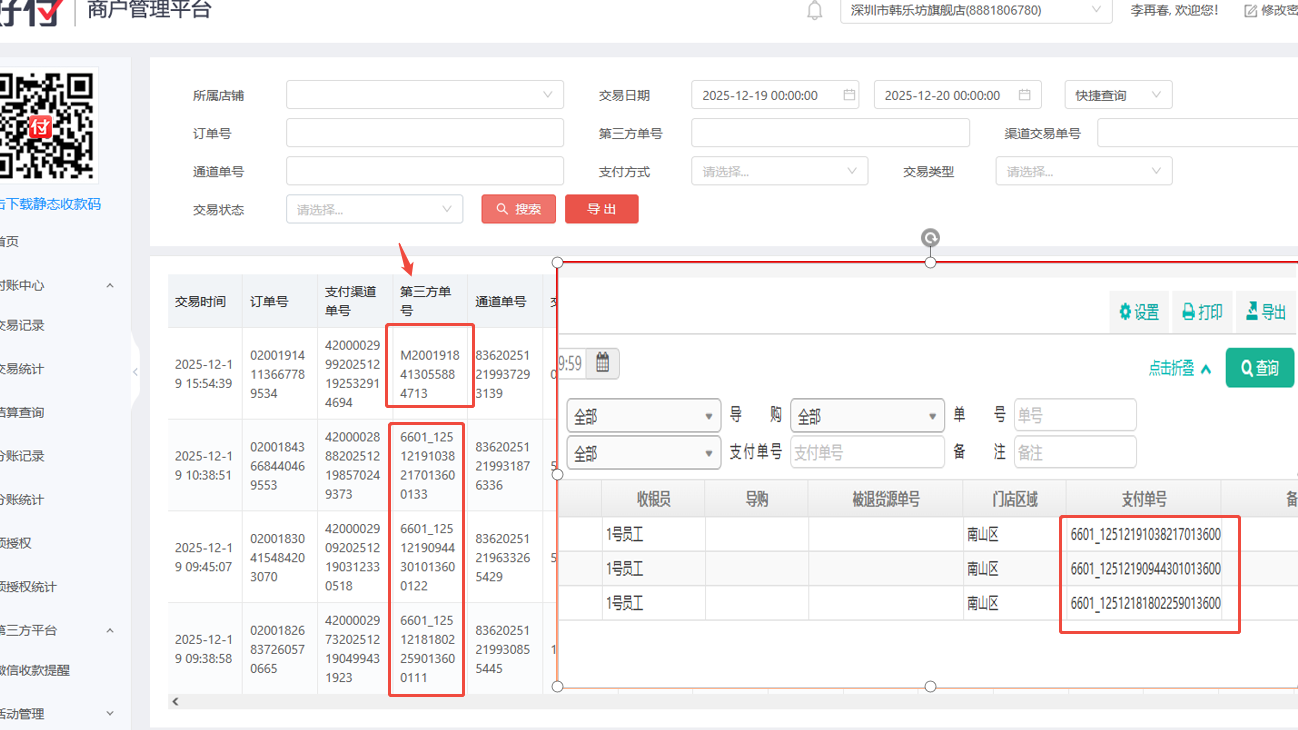Collapse the sidebar using the arrow handle
Image resolution: width=1298 pixels, height=730 pixels.
pyautogui.click(x=136, y=372)
